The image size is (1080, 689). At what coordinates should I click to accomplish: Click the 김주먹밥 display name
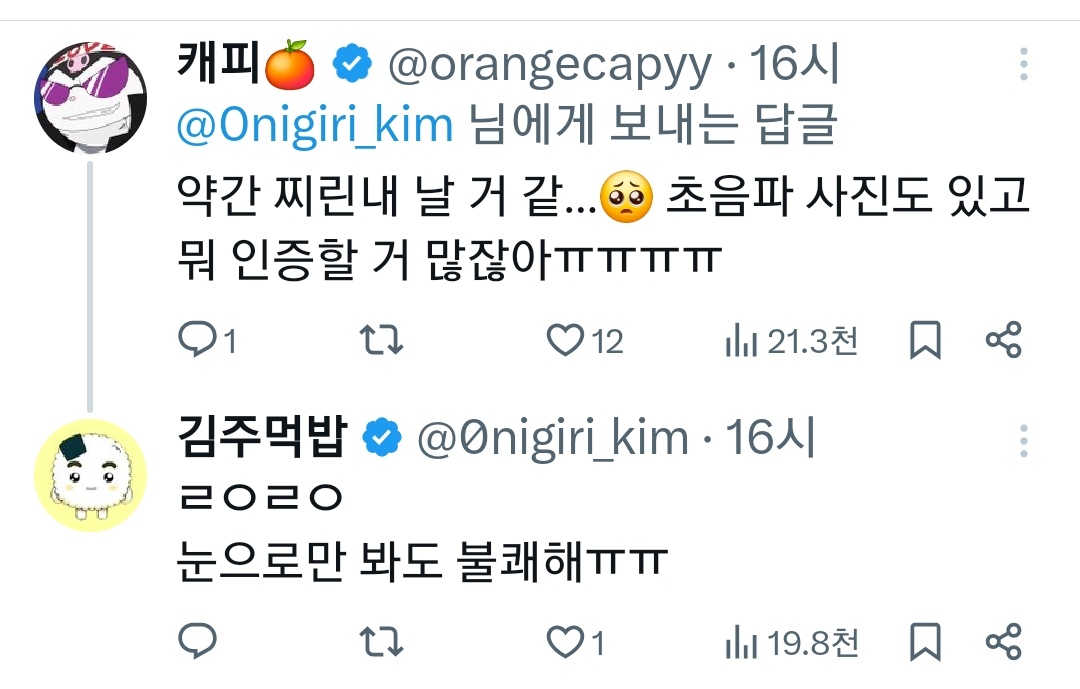(262, 438)
